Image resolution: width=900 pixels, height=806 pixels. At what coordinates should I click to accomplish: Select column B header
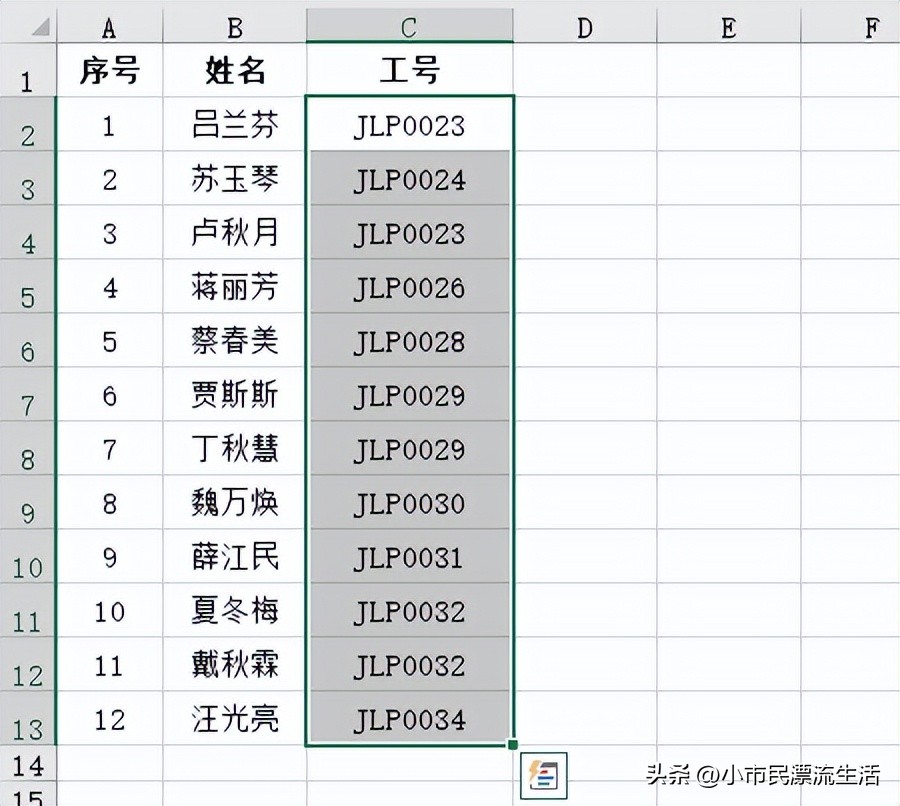pos(235,26)
